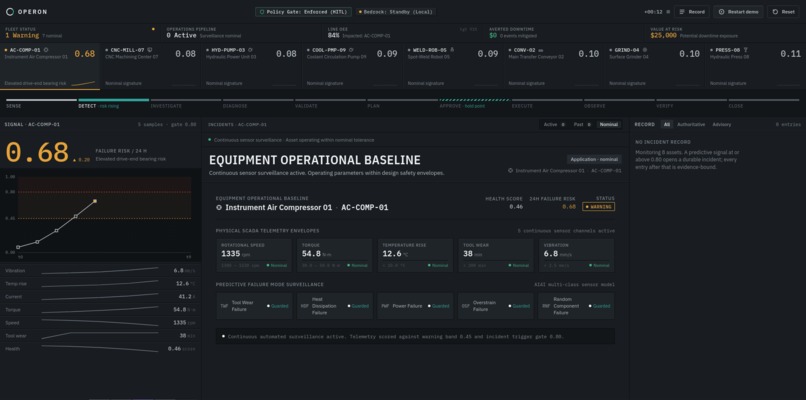The height and width of the screenshot is (400, 806).
Task: Open the Record button
Action: click(x=692, y=12)
